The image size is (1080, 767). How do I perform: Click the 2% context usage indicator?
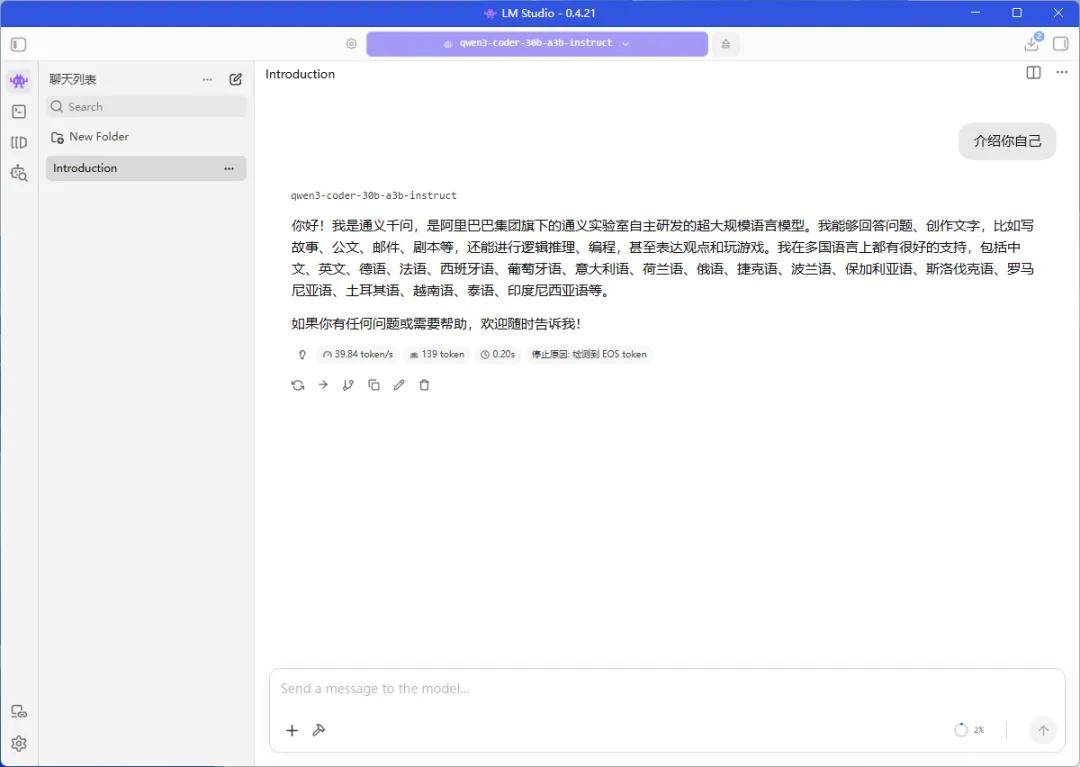click(969, 731)
